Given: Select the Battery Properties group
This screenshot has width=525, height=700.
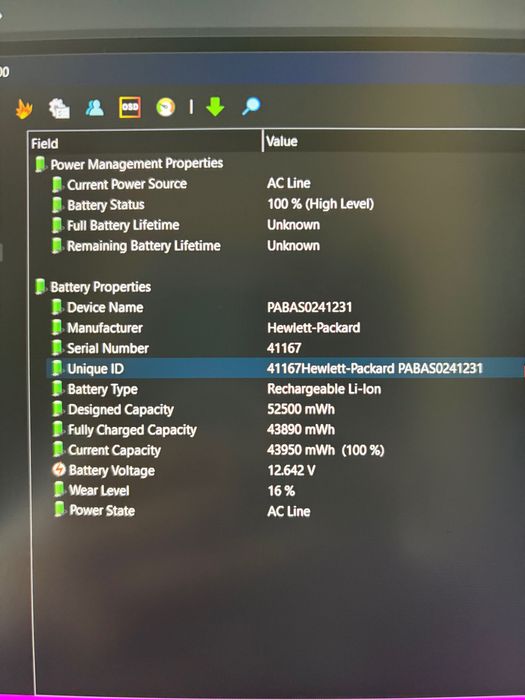Looking at the screenshot, I should 279,287.
